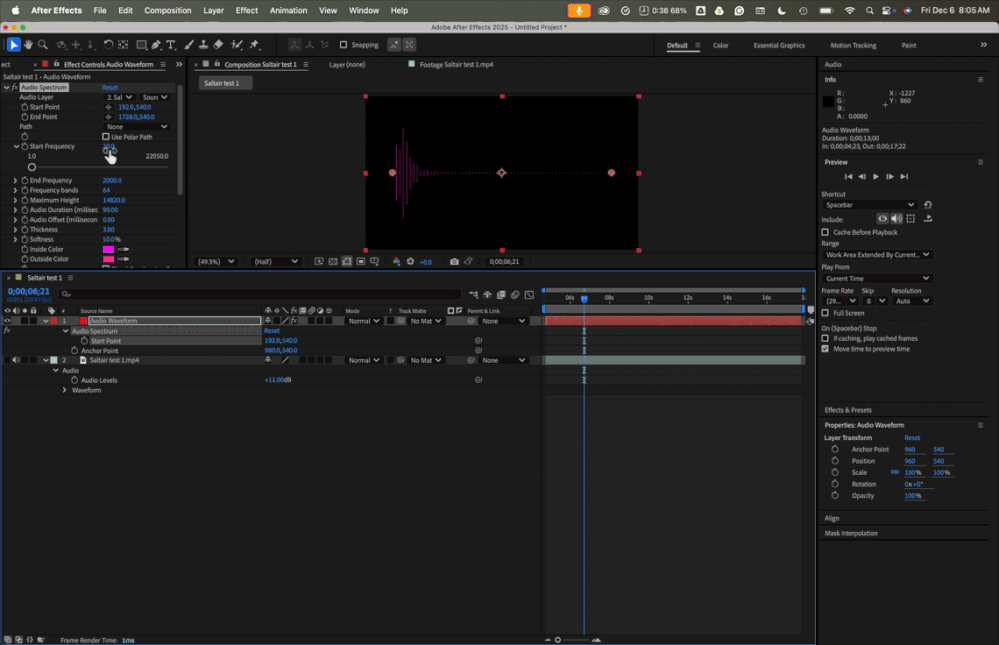
Task: Open the Animation menu
Action: pos(288,10)
